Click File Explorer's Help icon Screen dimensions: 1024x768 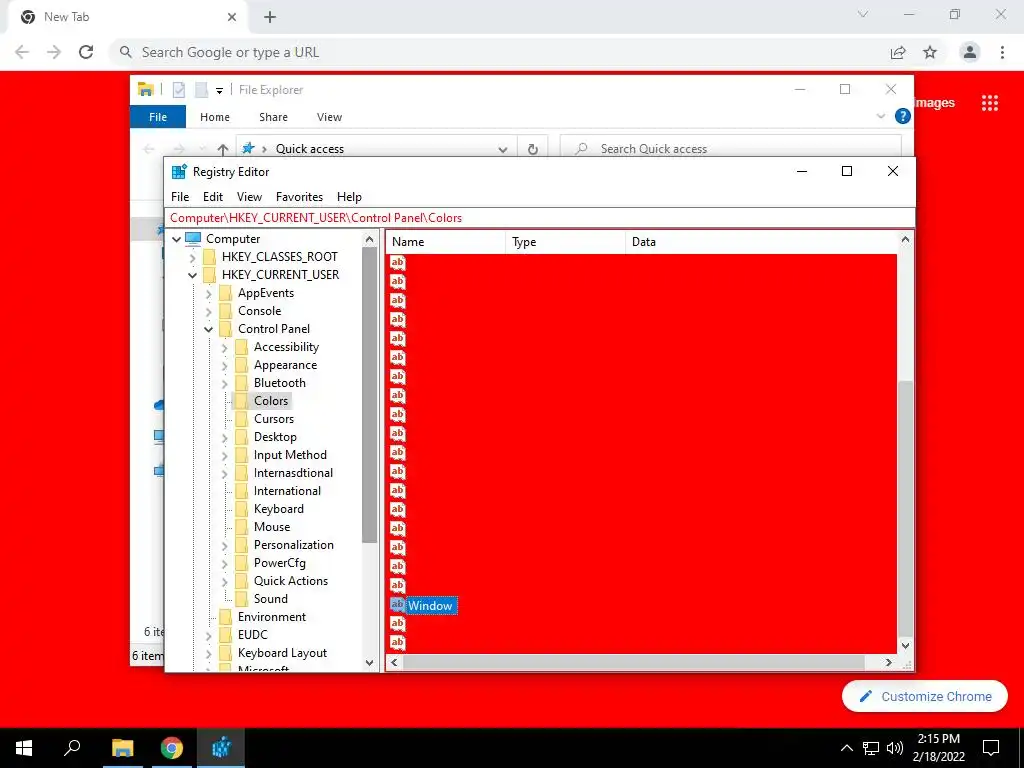[x=903, y=116]
